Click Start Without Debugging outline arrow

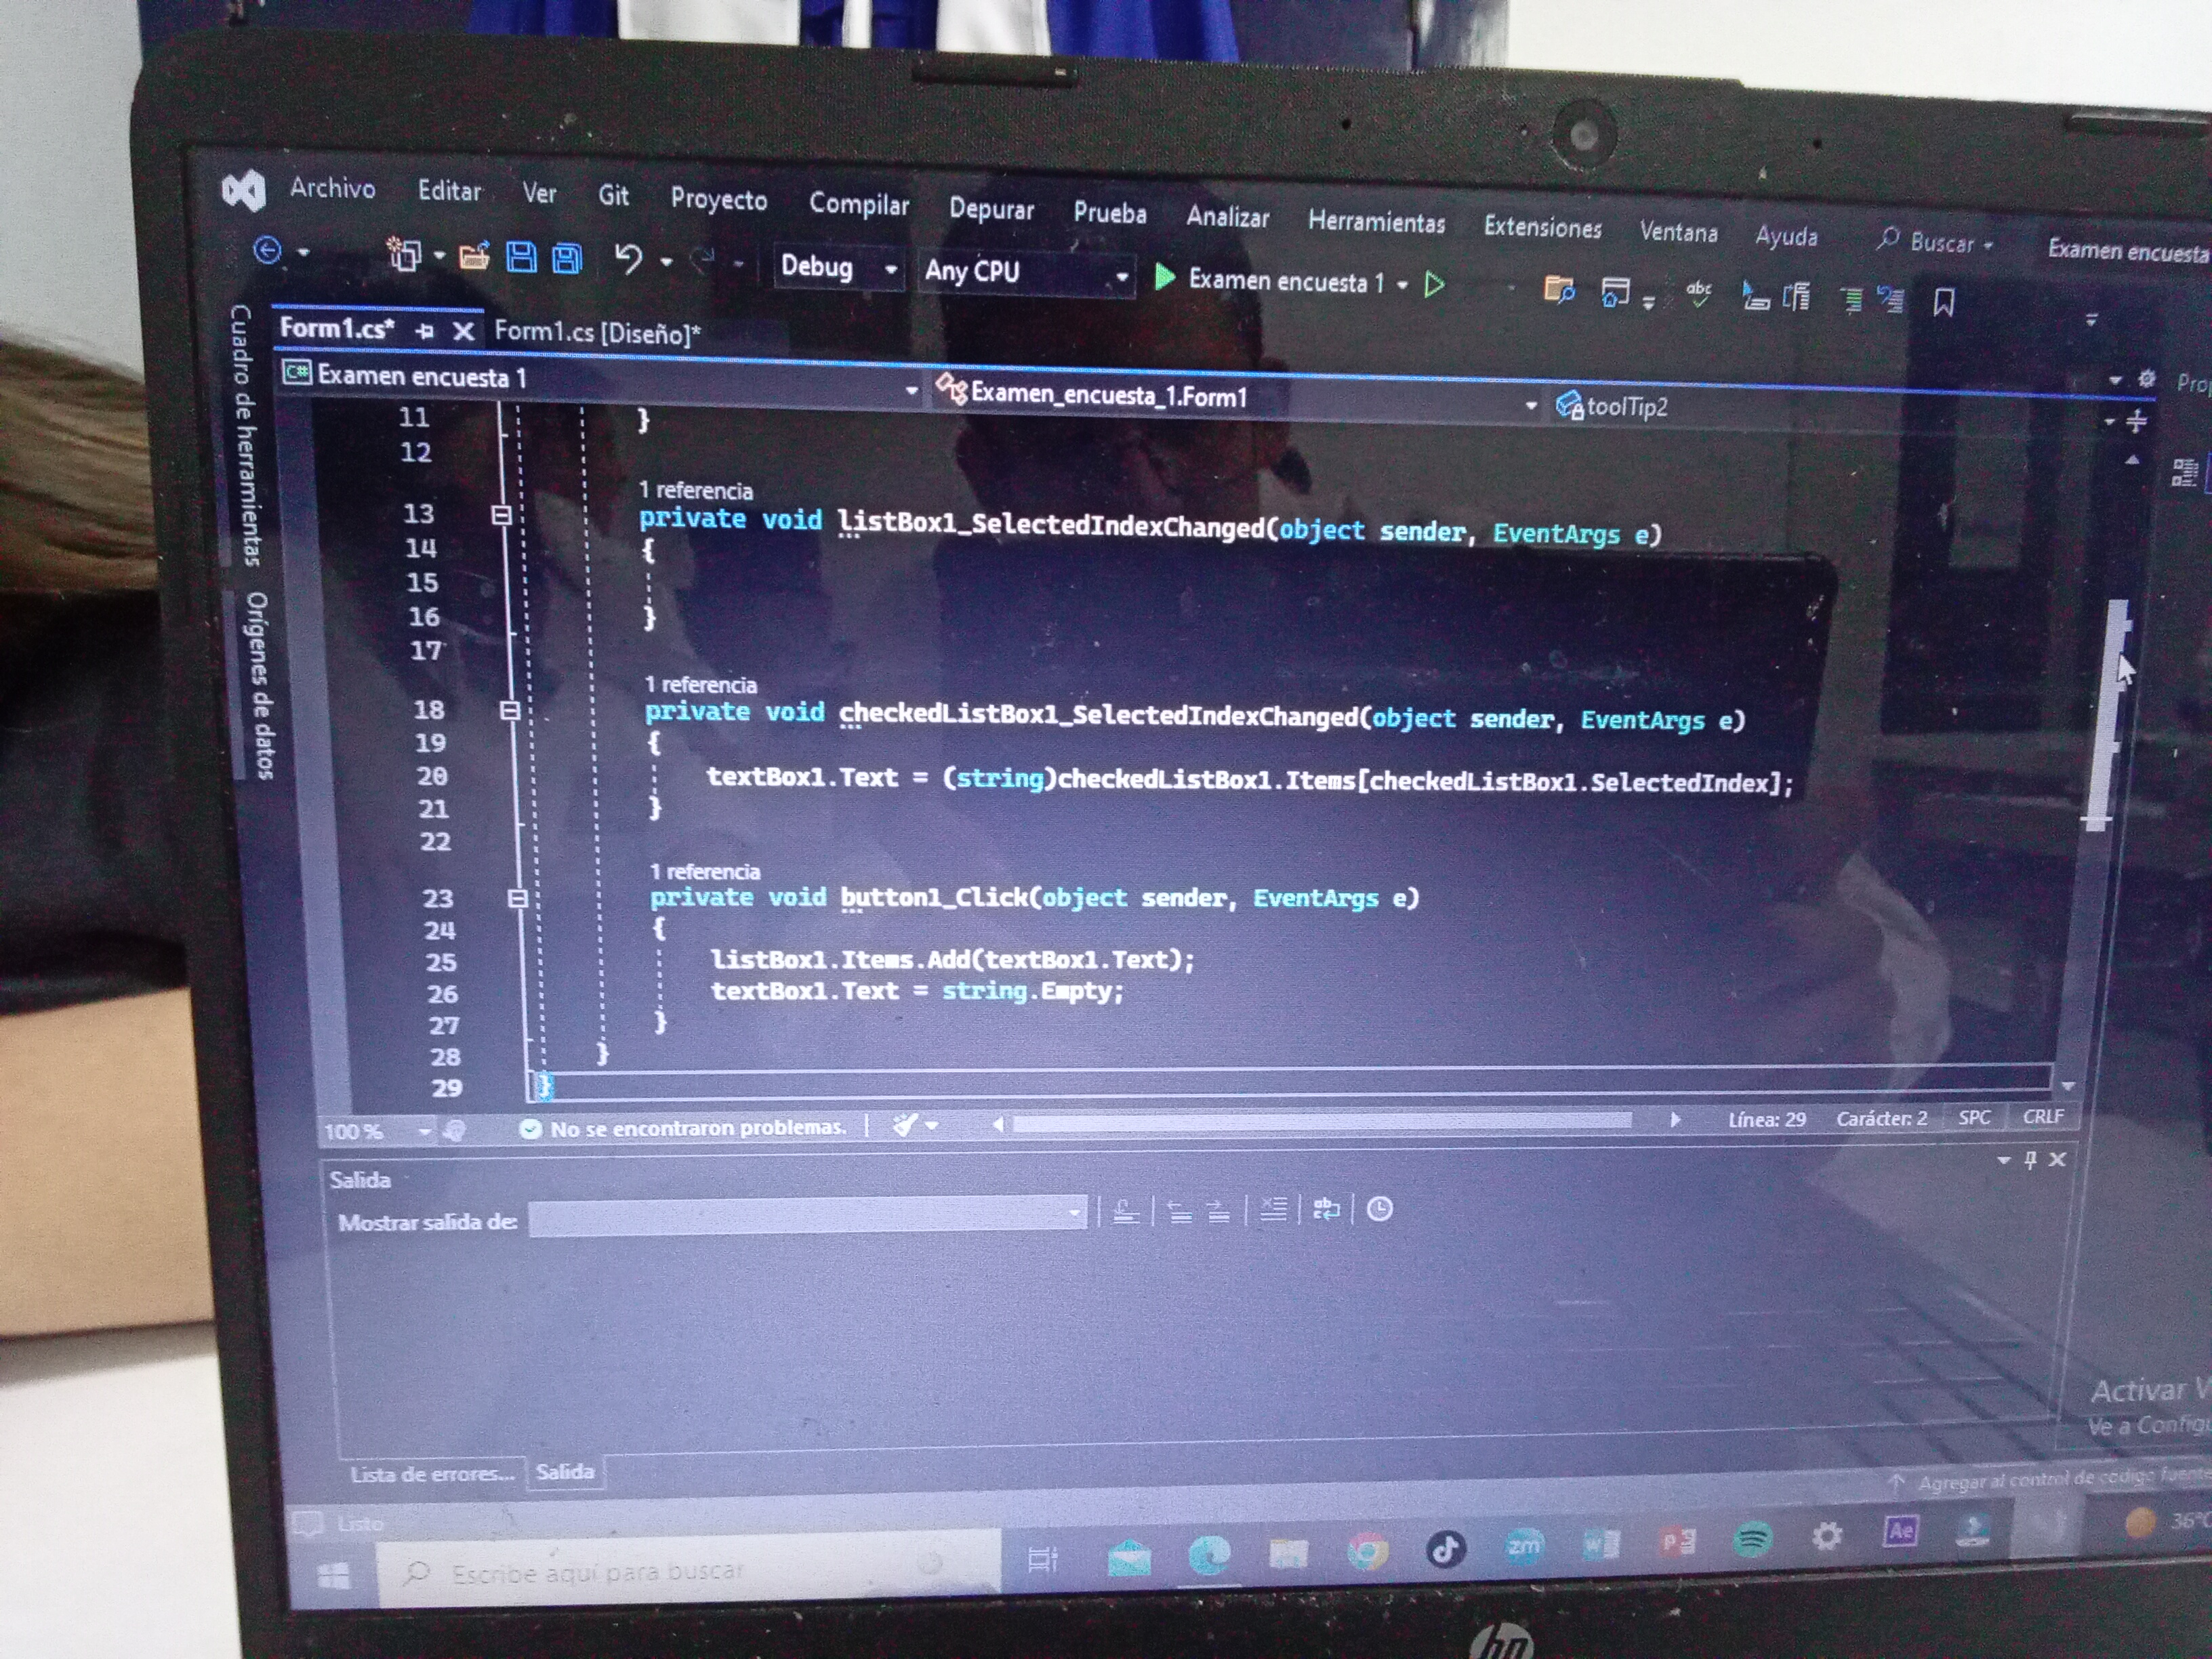click(1434, 285)
